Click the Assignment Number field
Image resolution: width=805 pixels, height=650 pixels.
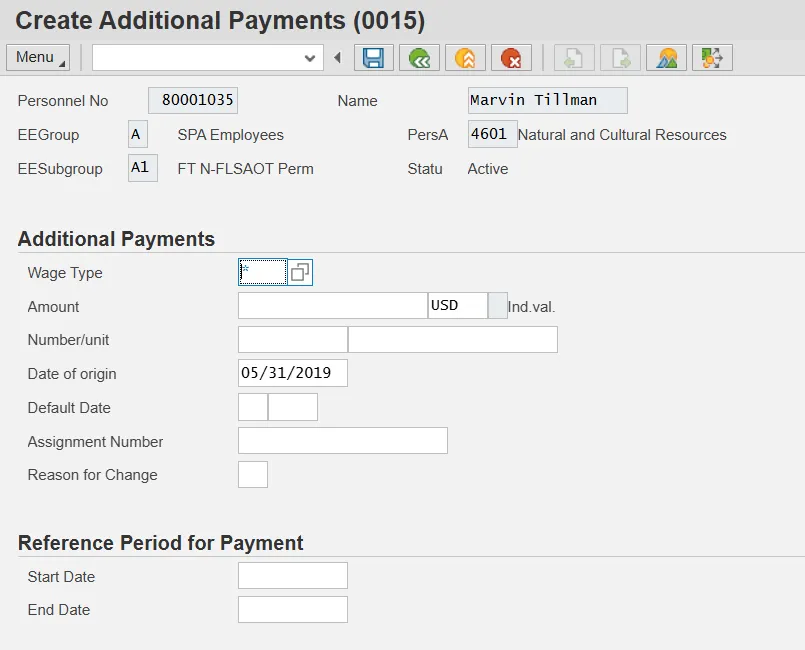click(x=343, y=441)
